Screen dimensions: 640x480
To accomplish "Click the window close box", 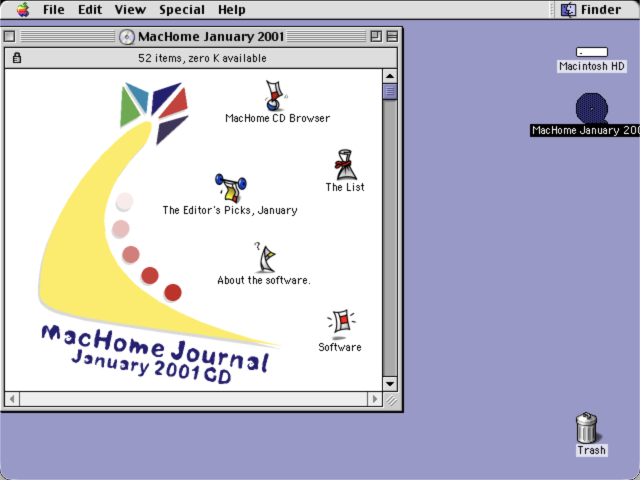I will coord(10,37).
